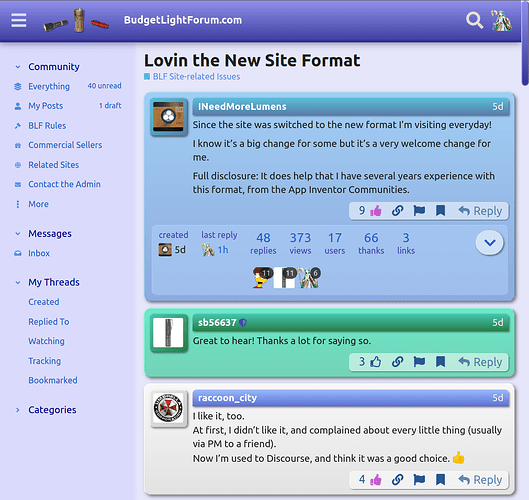
Task: Expand topic details chevron button
Action: click(x=490, y=242)
